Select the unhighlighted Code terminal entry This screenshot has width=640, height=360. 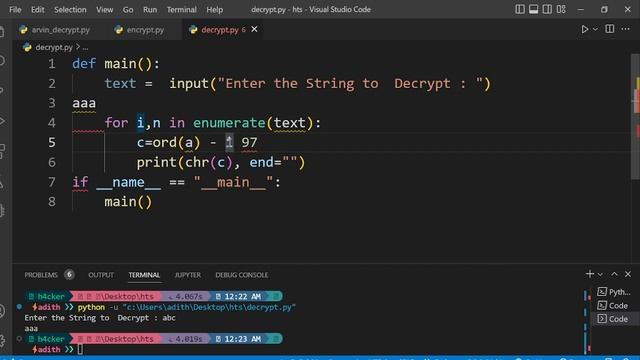coord(614,305)
